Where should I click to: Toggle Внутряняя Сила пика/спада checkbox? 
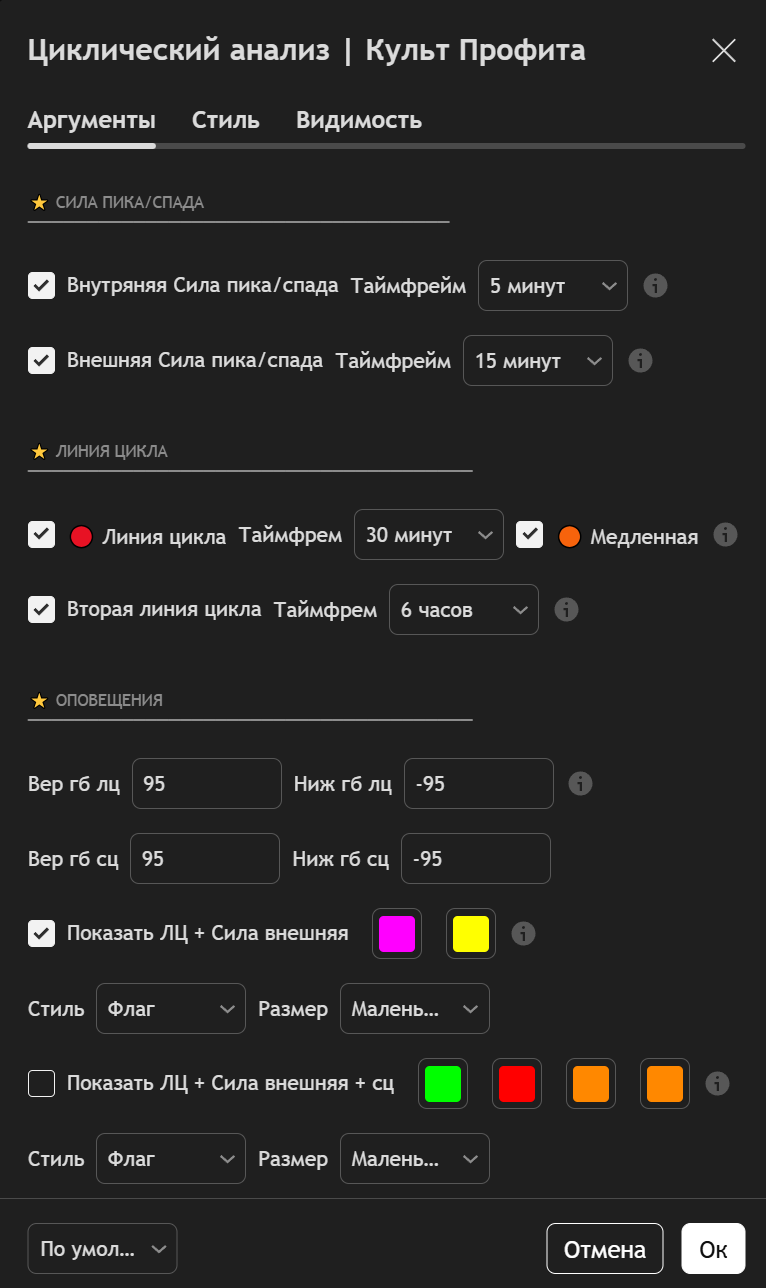coord(41,286)
